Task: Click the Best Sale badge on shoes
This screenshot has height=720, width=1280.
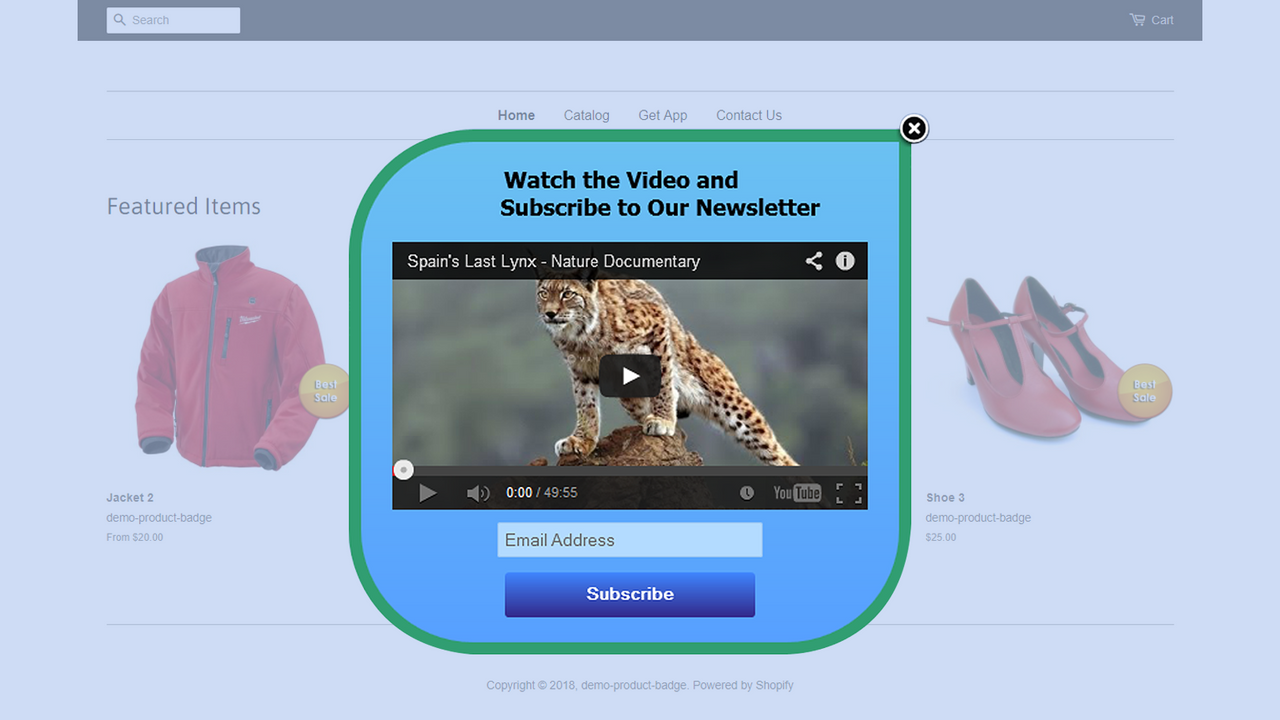Action: 1144,391
